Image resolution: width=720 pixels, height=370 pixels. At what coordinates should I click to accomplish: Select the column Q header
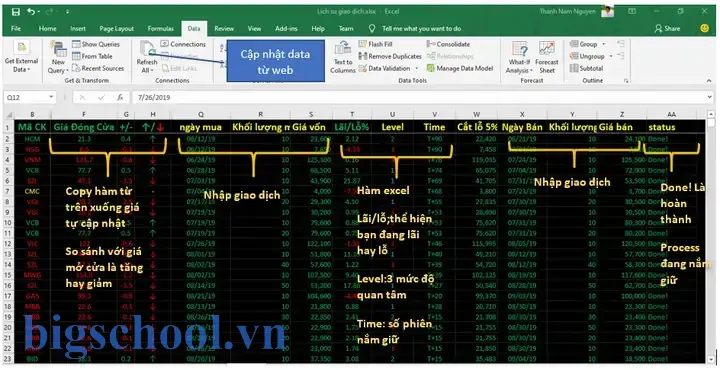click(x=201, y=114)
